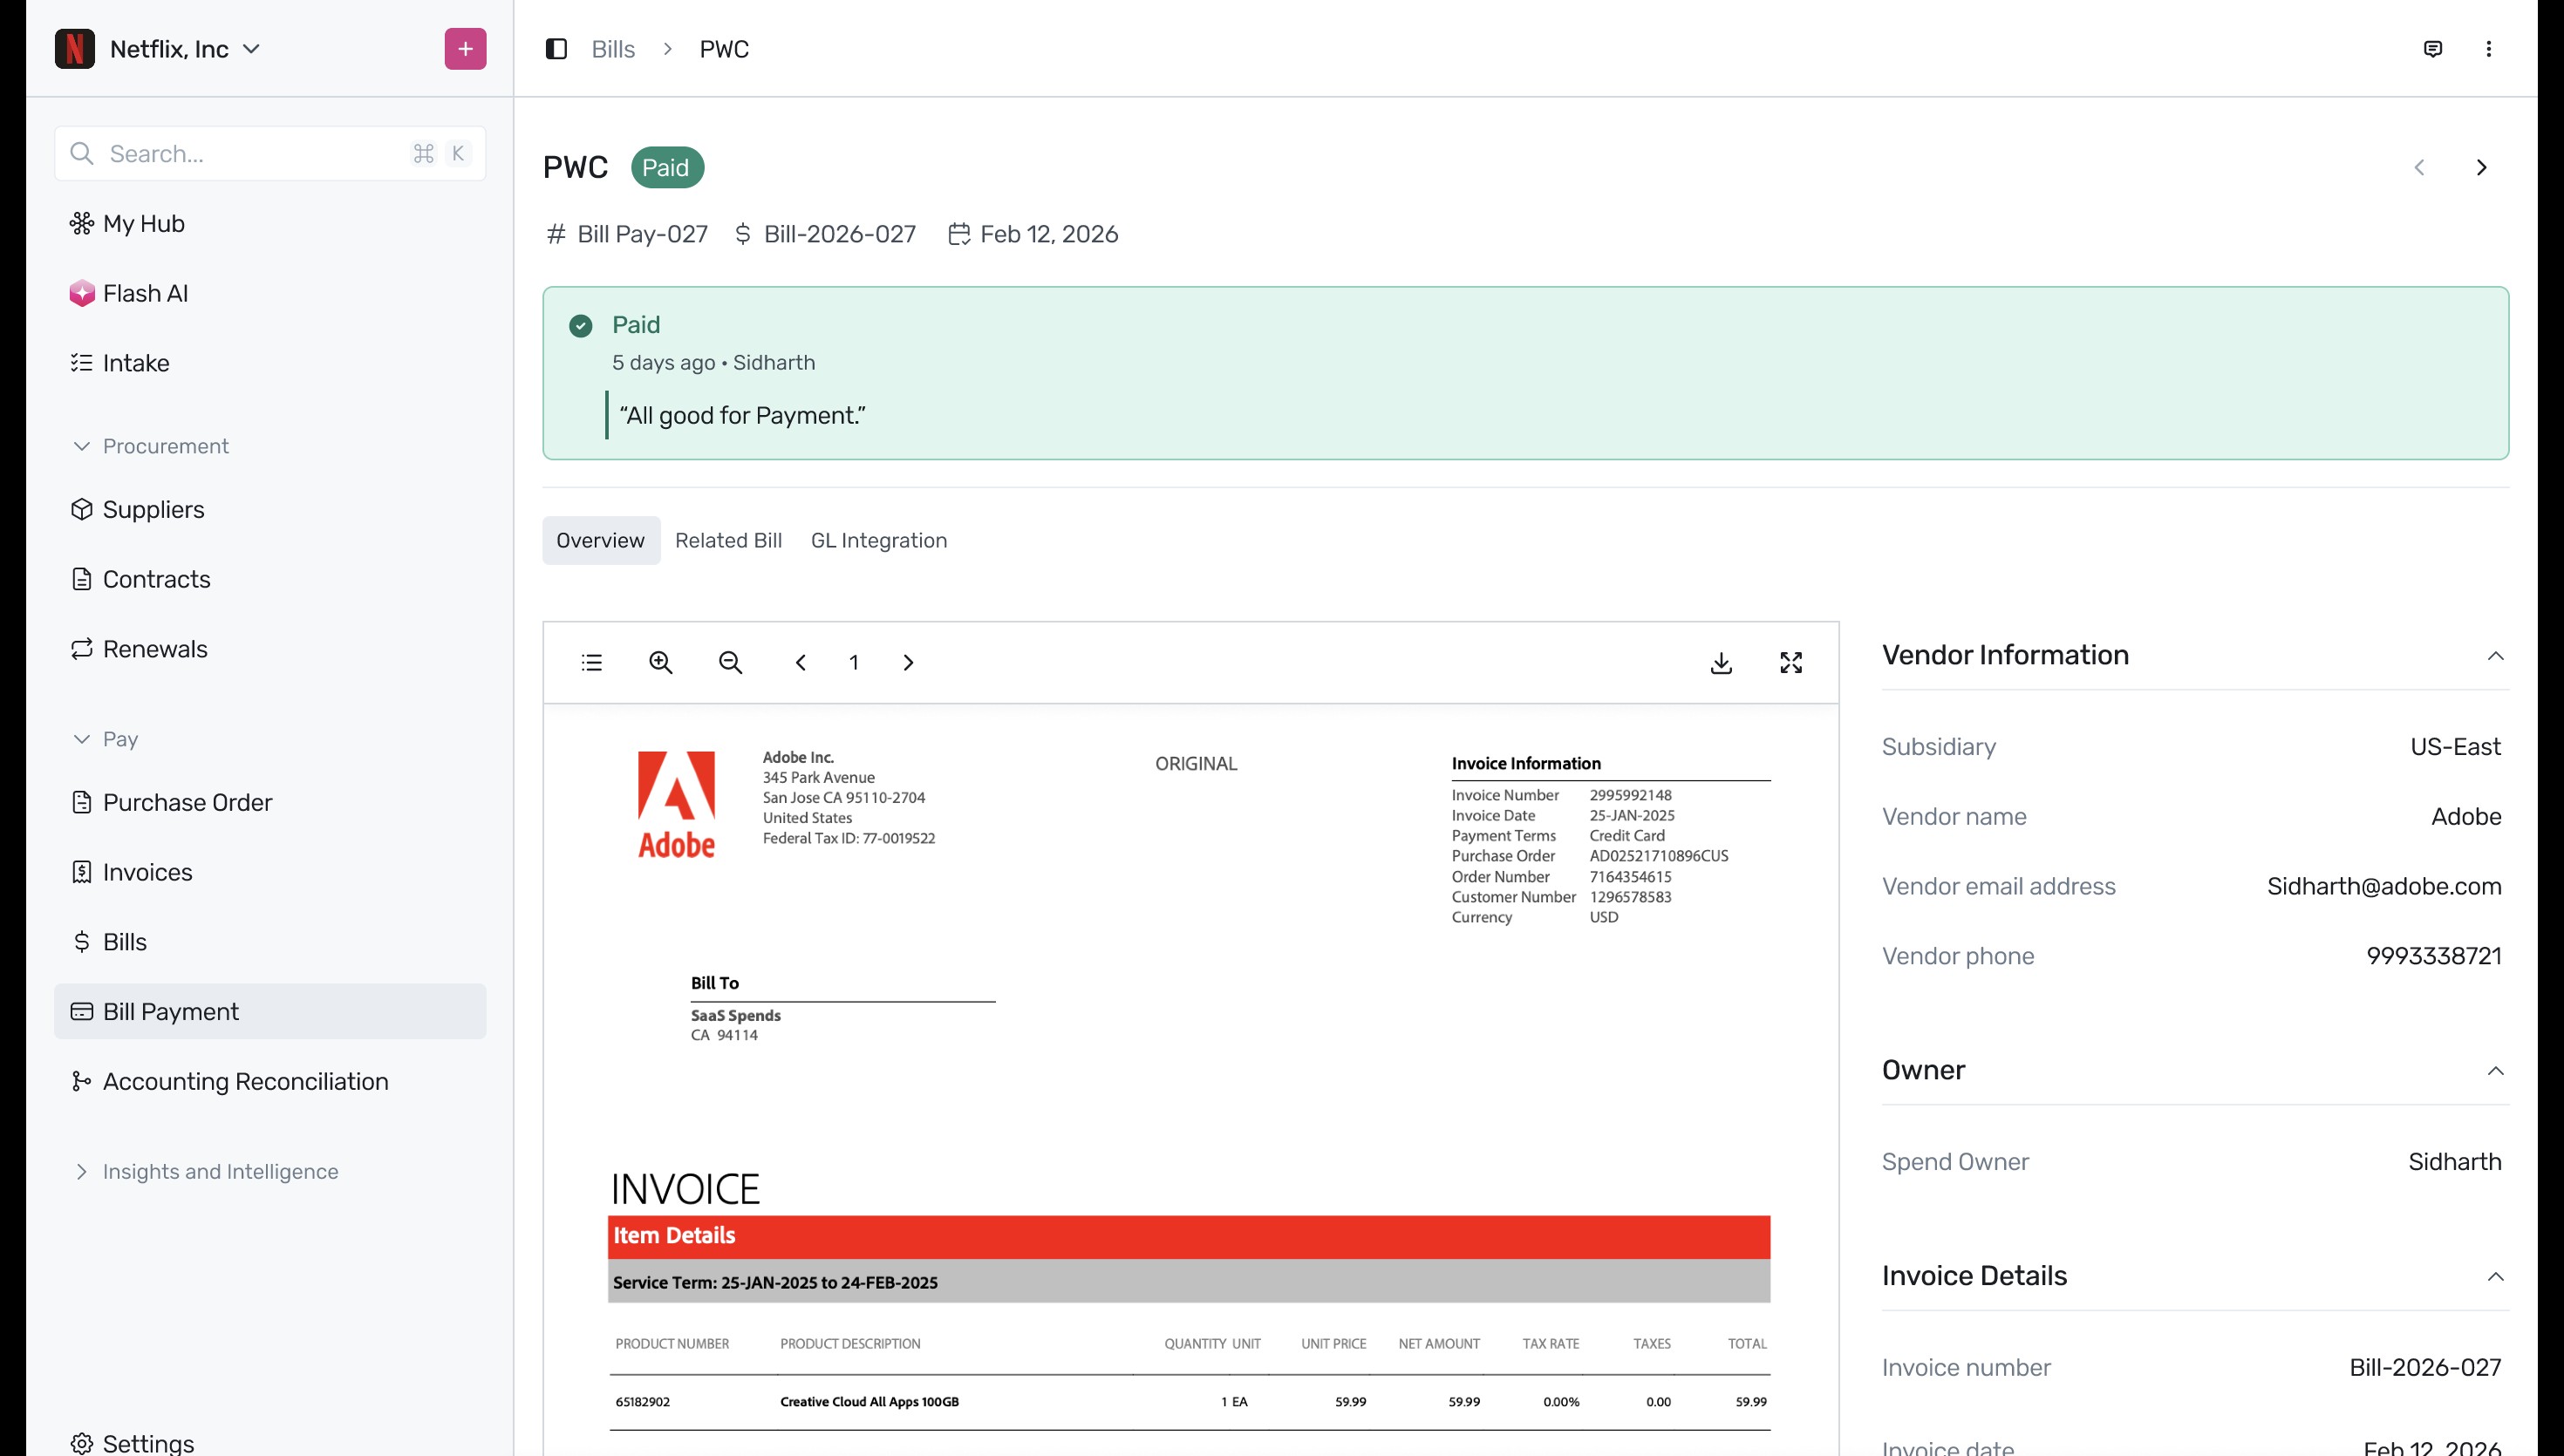Switch to the Related Bill tab
This screenshot has height=1456, width=2564.
pyautogui.click(x=728, y=540)
